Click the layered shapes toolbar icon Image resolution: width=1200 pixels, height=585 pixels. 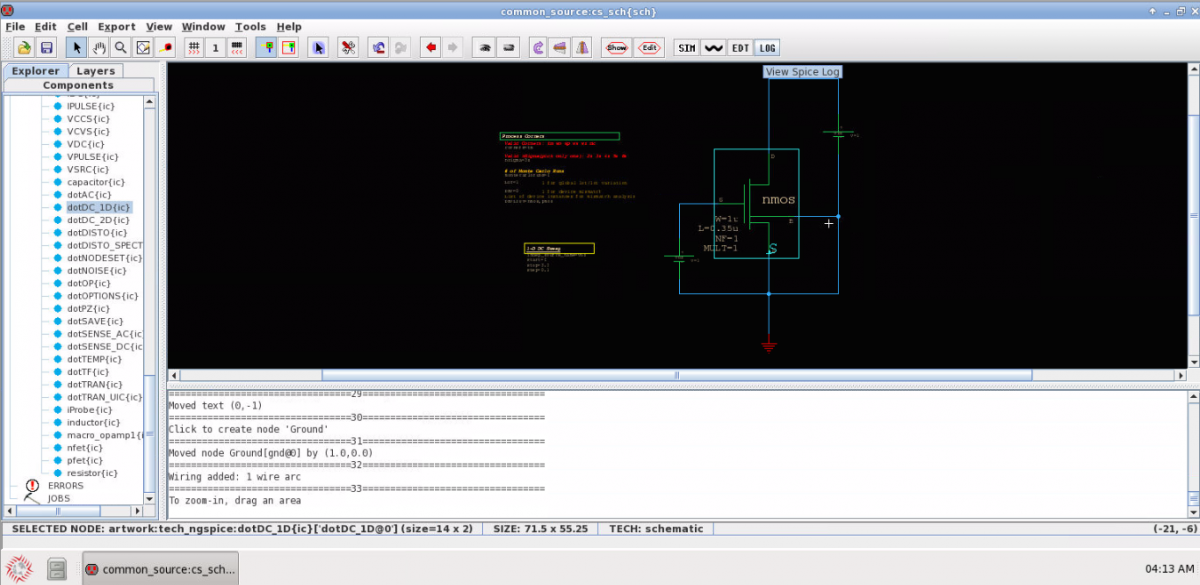coord(560,47)
